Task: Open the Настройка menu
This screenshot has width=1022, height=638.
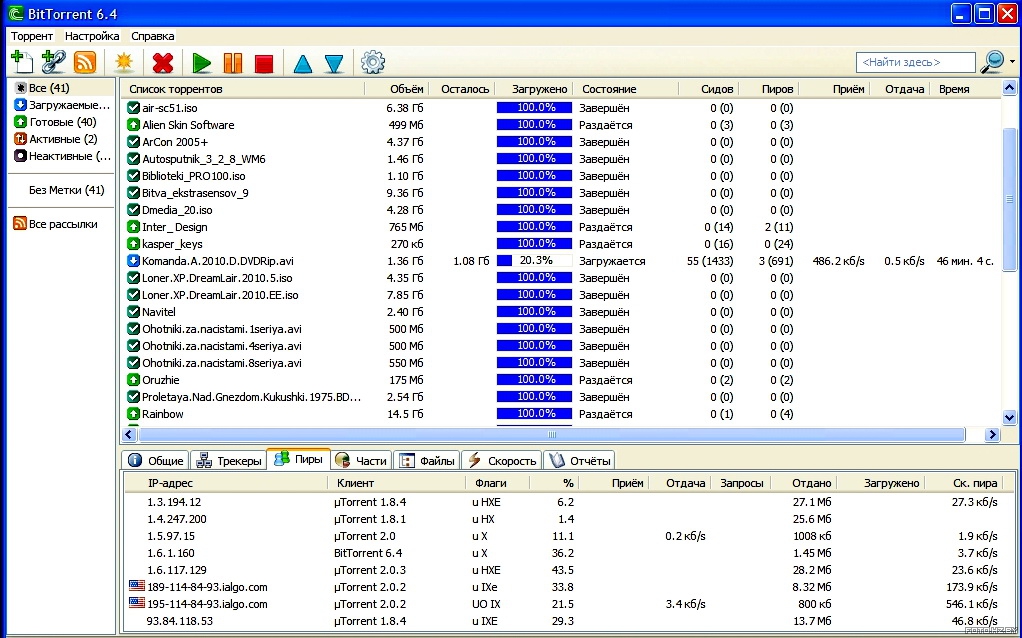Action: [x=92, y=36]
